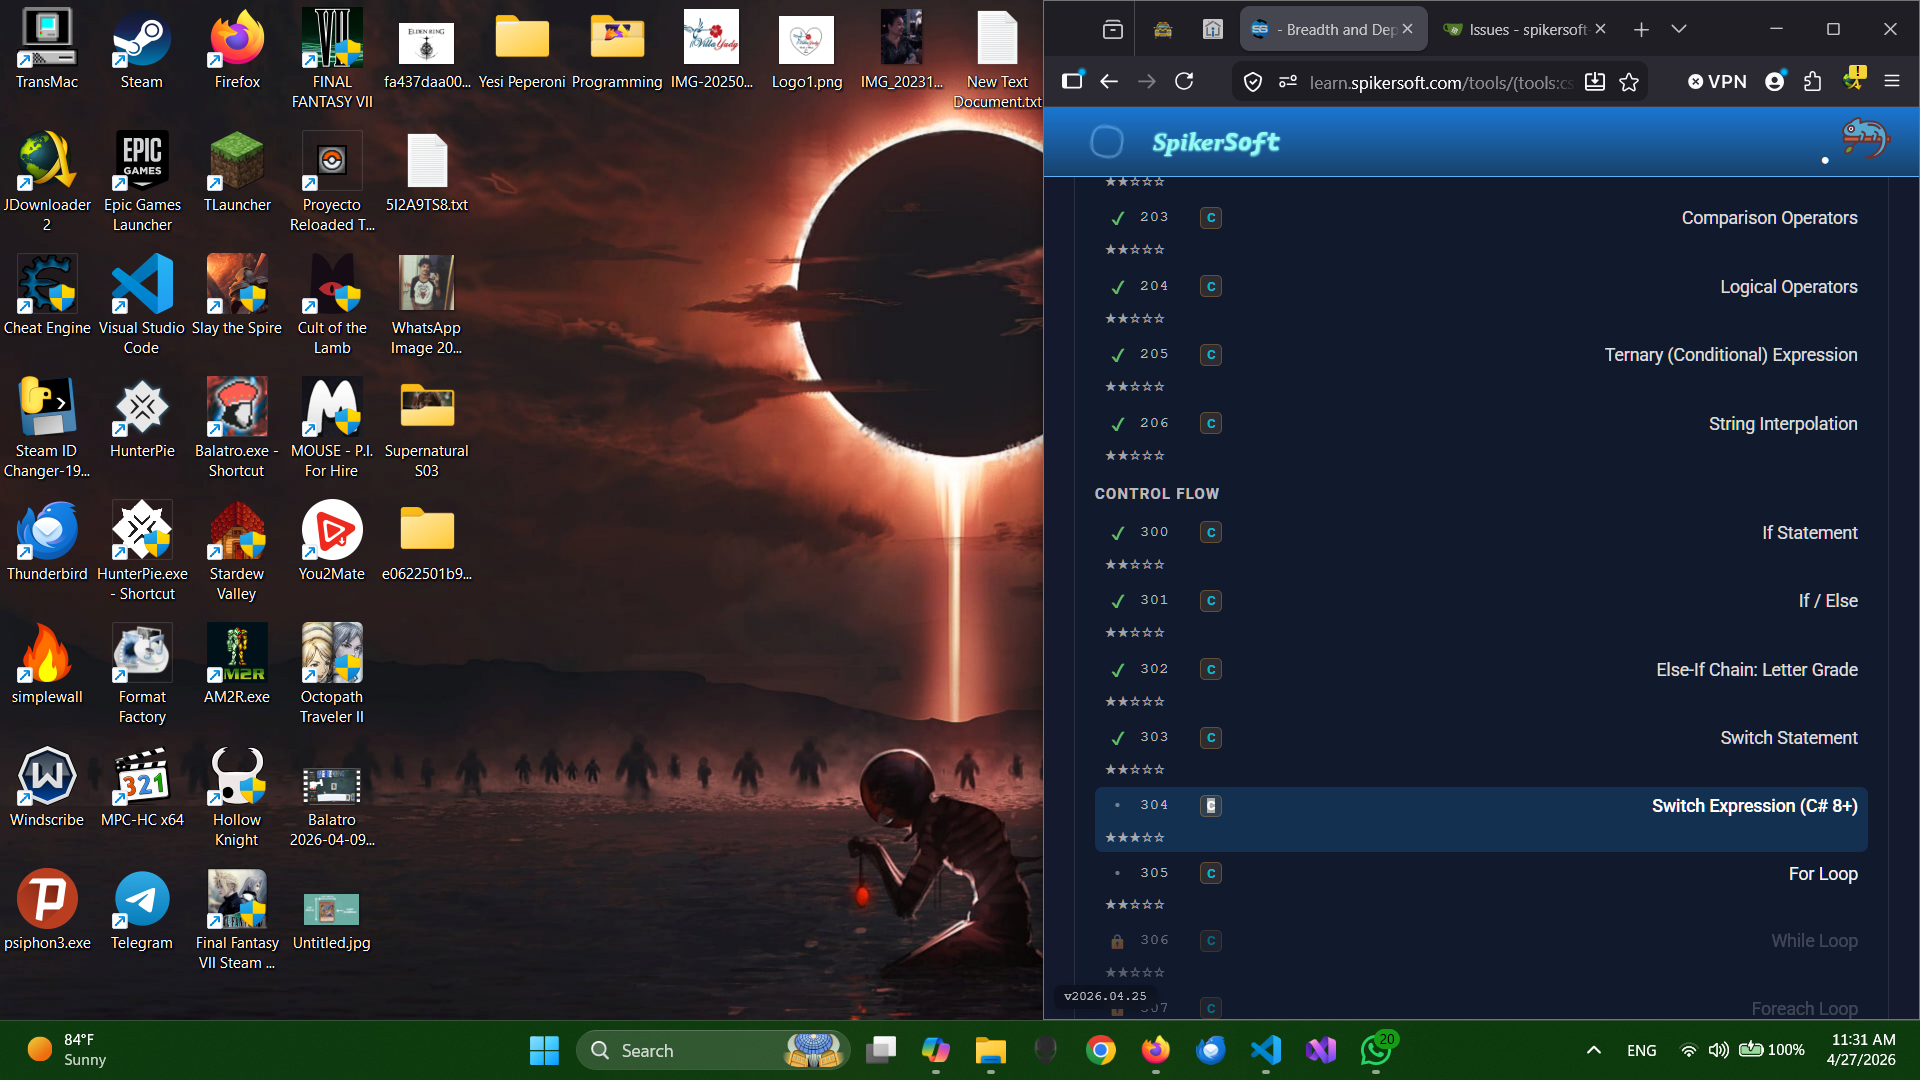
Task: Open Chrome from the Windows taskbar
Action: (1100, 1050)
